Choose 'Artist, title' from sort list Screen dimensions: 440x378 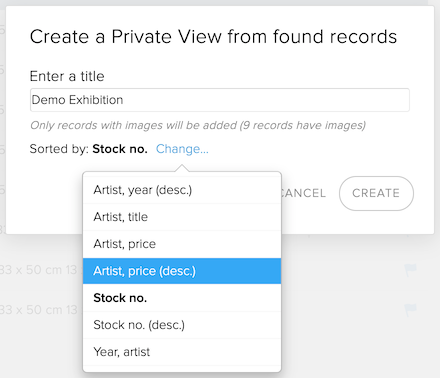click(182, 217)
